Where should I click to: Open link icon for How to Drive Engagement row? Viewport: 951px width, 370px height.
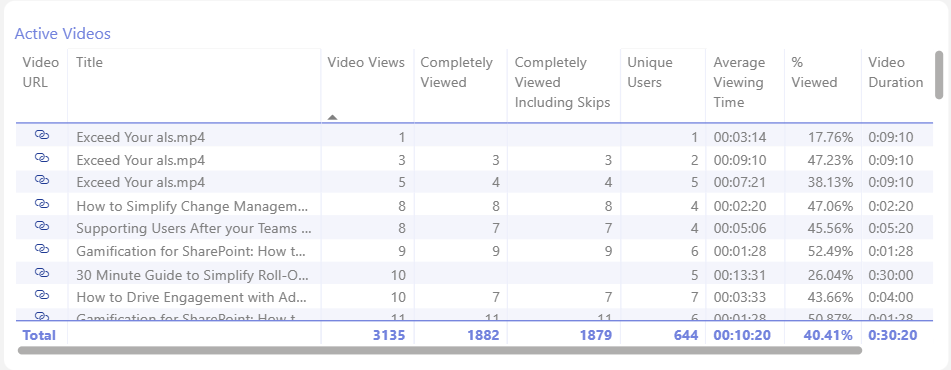click(x=41, y=295)
